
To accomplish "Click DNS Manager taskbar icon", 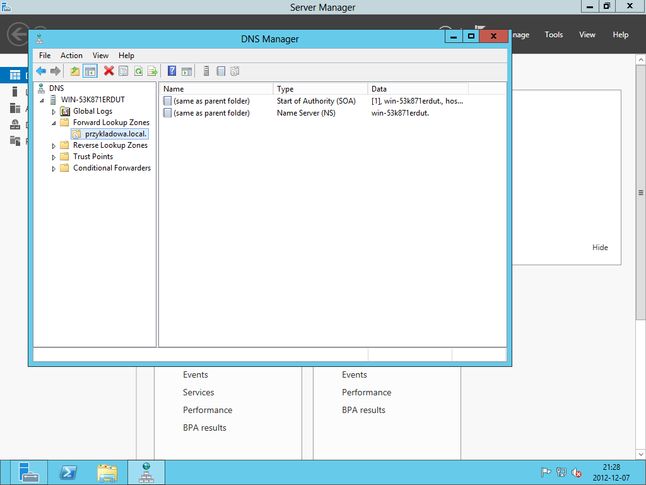I will coord(146,472).
